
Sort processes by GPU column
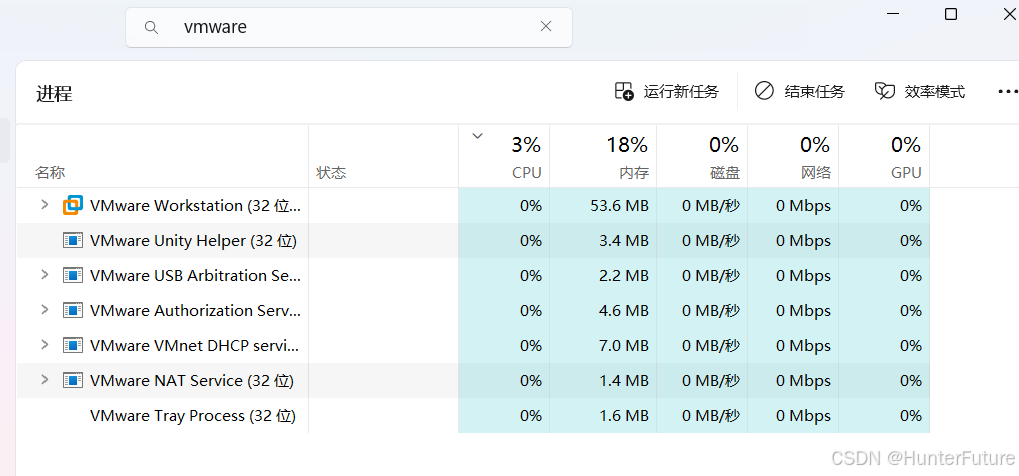click(907, 173)
